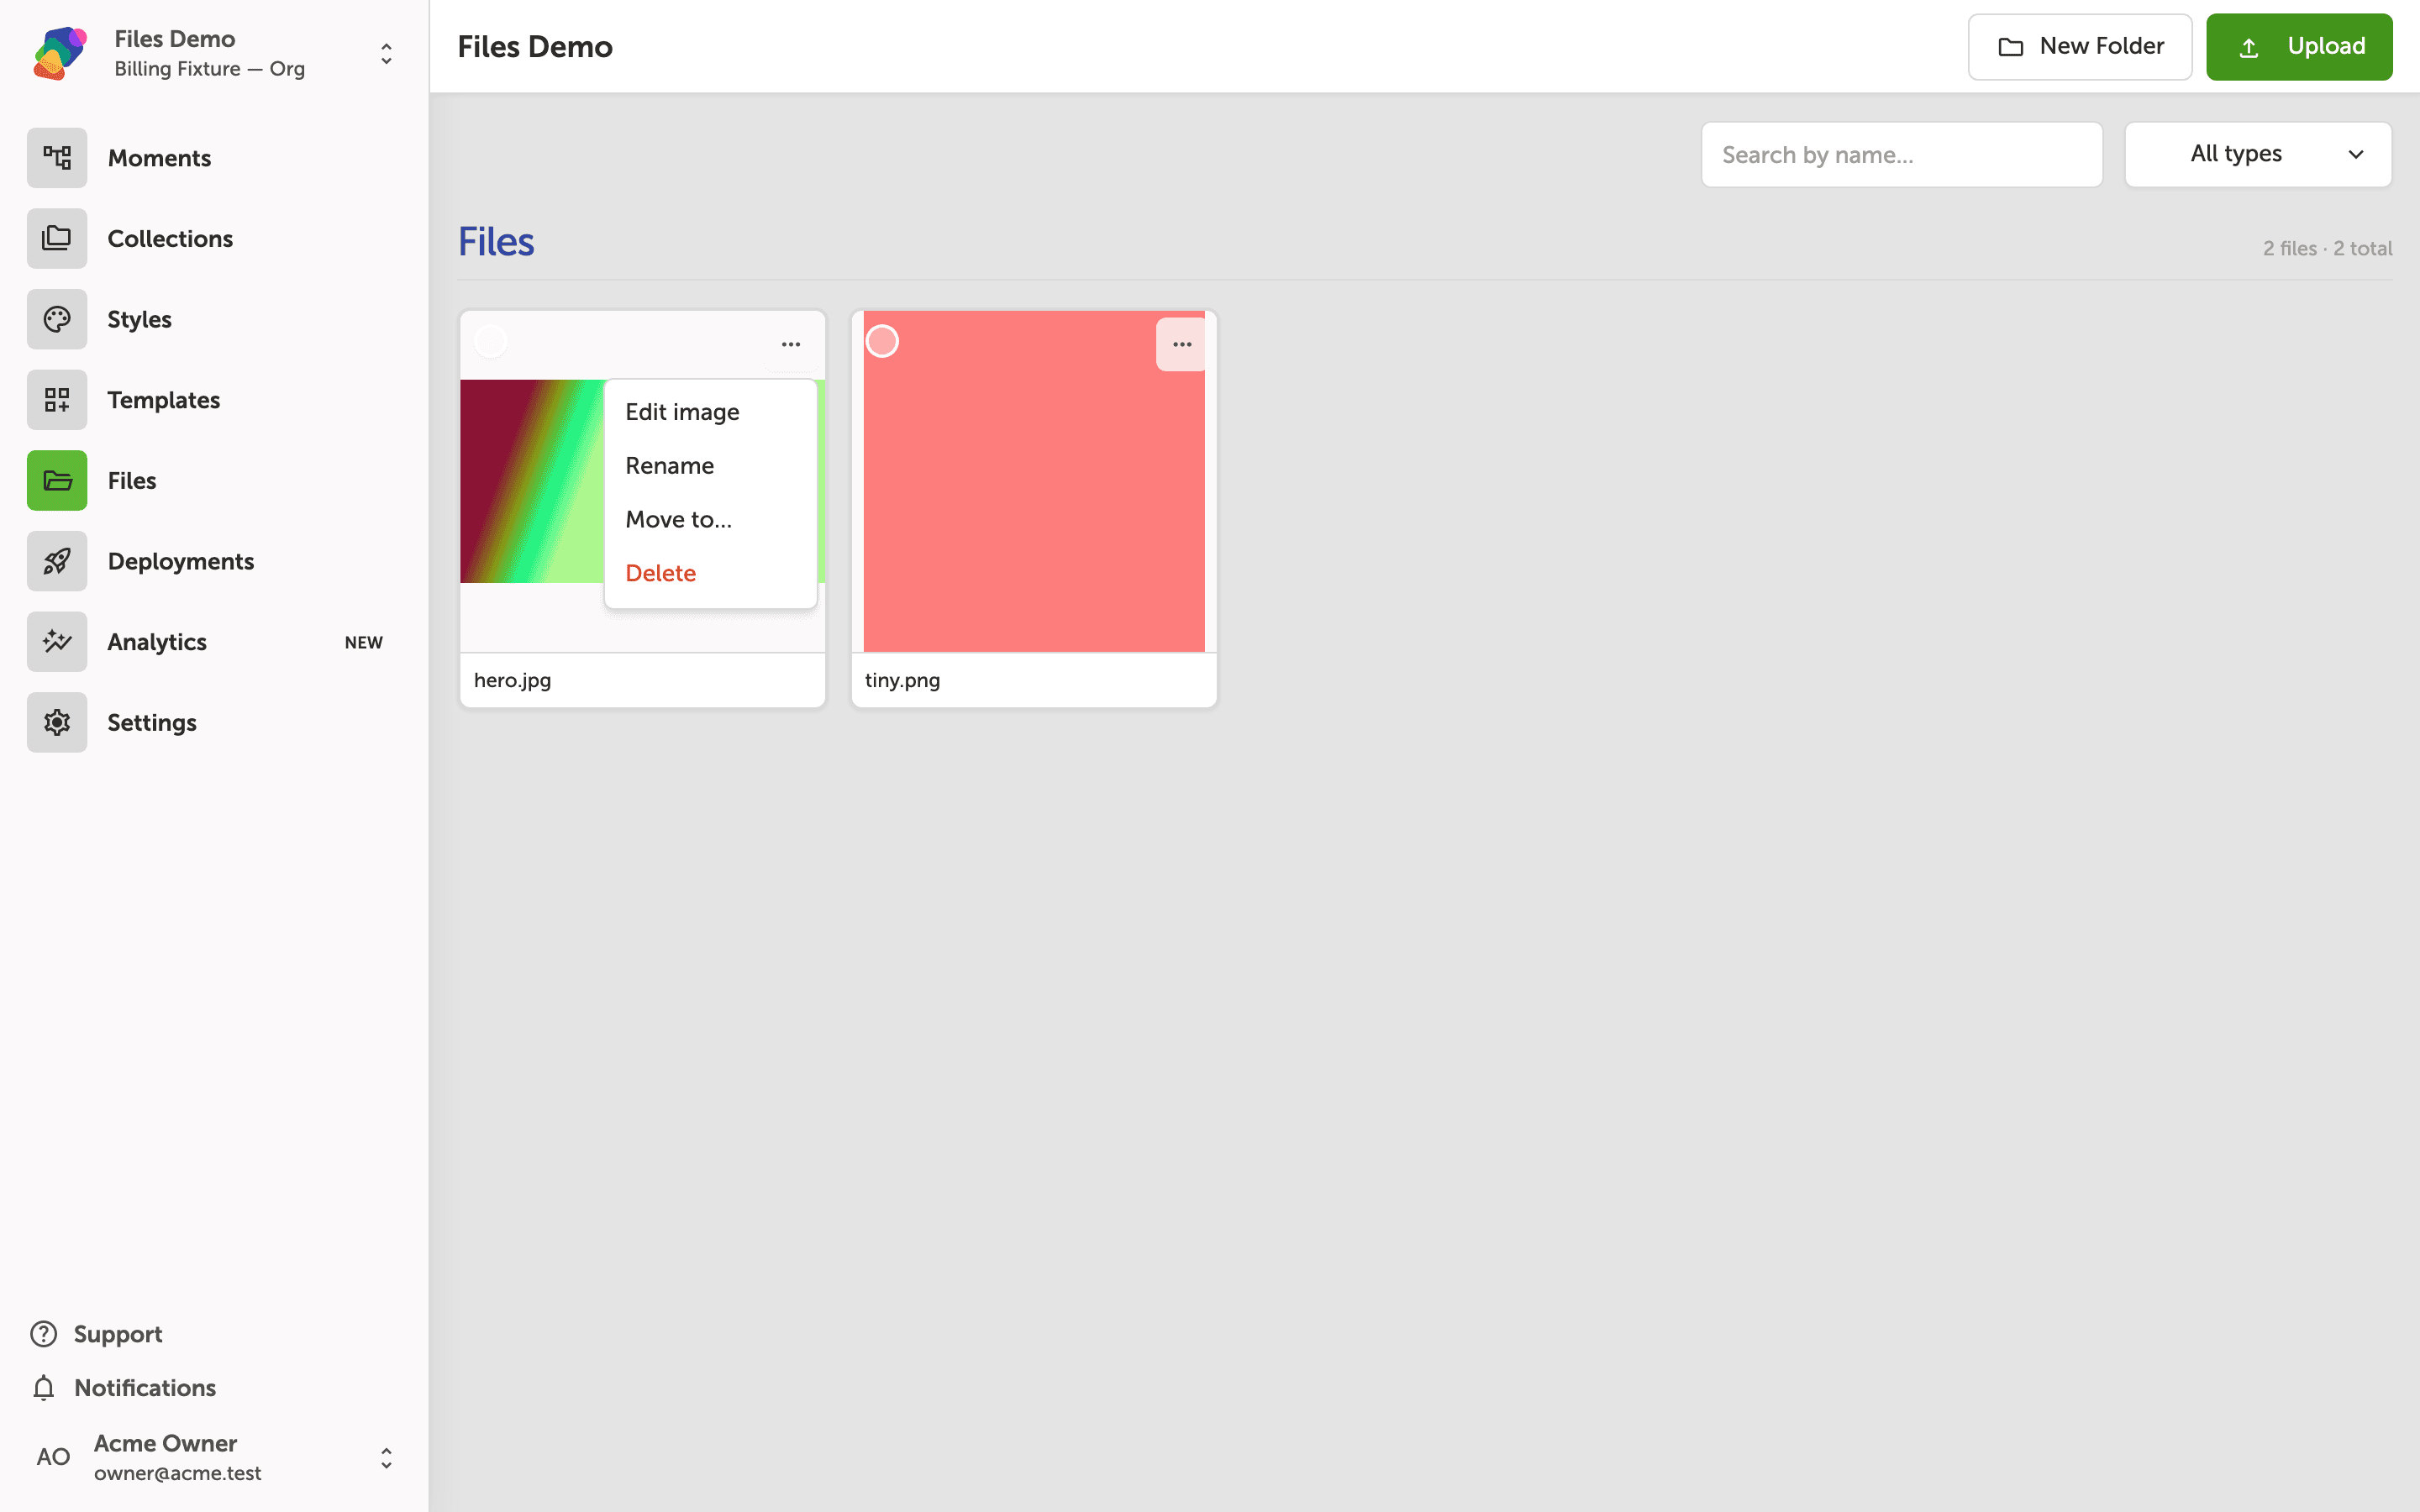Viewport: 2420px width, 1512px height.
Task: Open the Analytics sparkle chart icon
Action: (57, 642)
